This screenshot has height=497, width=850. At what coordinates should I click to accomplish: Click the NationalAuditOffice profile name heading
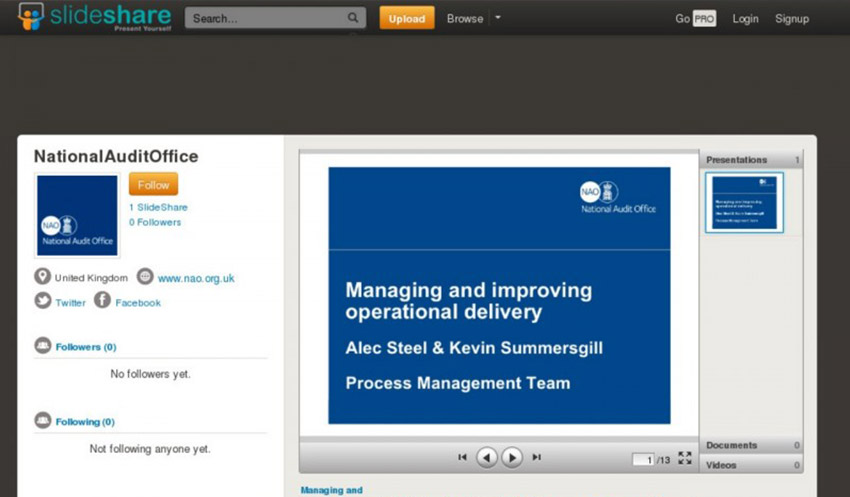116,156
